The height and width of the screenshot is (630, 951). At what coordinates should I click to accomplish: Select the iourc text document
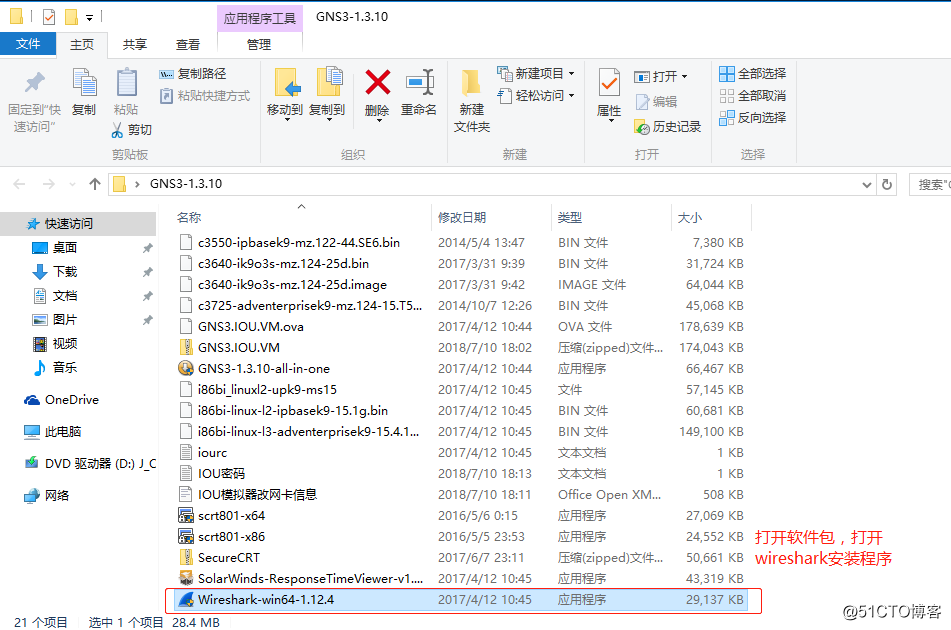461,453
